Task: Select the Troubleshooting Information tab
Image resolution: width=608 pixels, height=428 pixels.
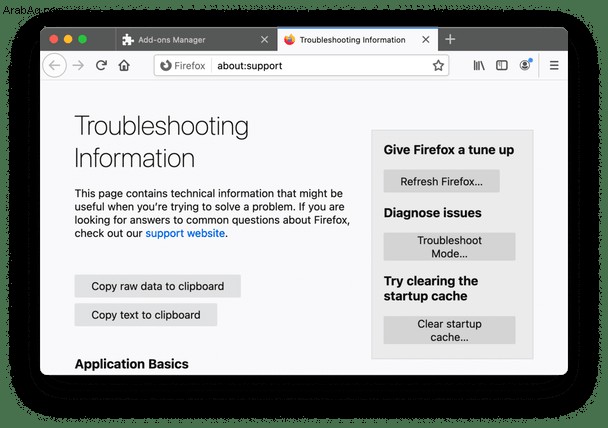Action: 358,39
